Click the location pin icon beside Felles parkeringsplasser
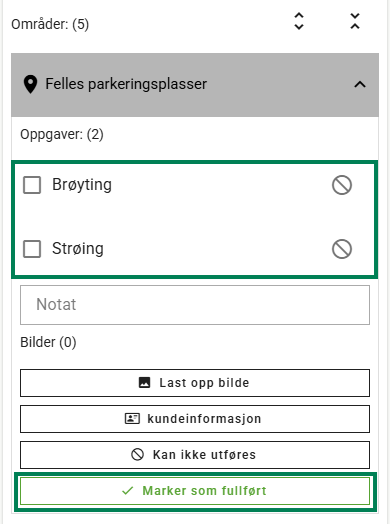This screenshot has width=390, height=524. click(x=30, y=85)
